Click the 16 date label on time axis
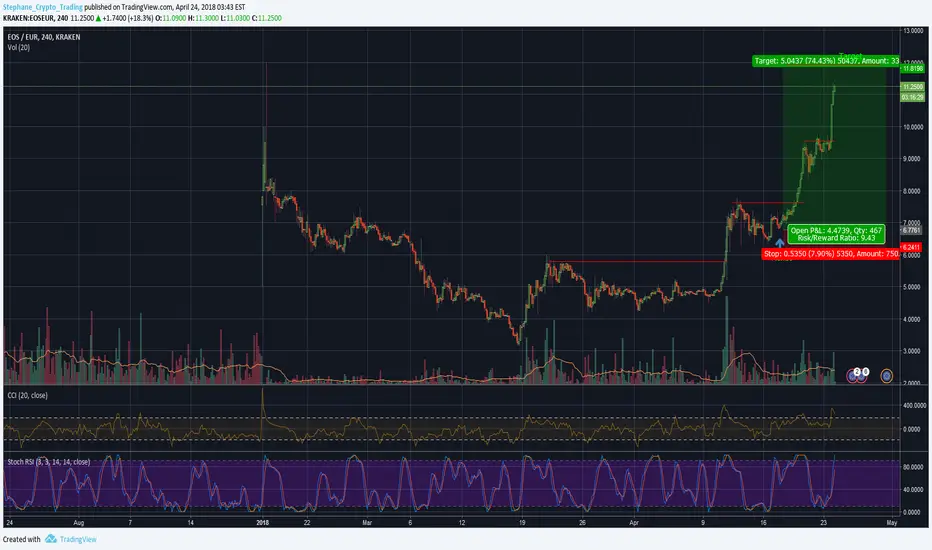Screen dimensions: 932x550 [763, 523]
